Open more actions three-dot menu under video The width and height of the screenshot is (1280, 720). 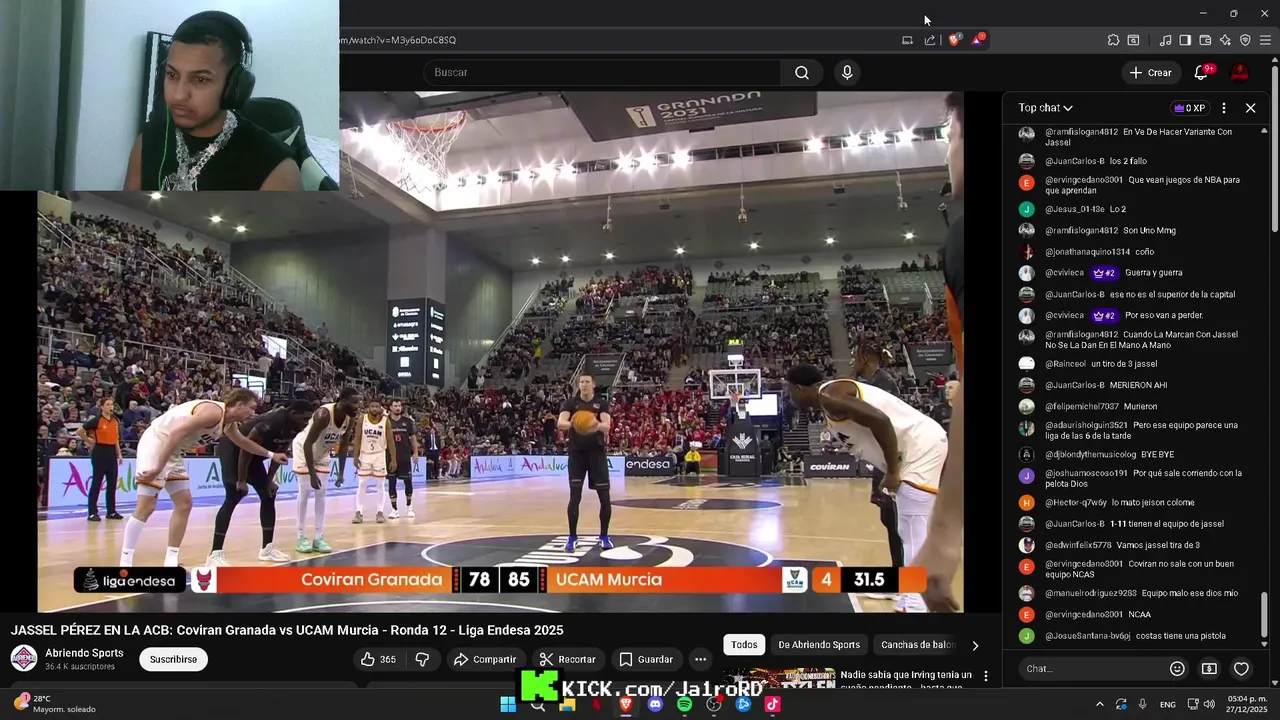coord(700,659)
